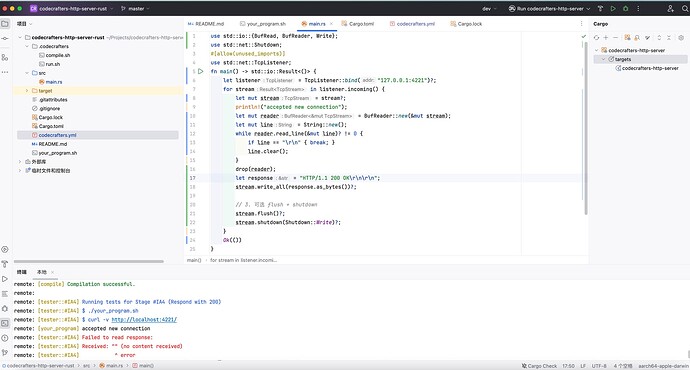Click src in the bottom navigation bar

pos(86,366)
